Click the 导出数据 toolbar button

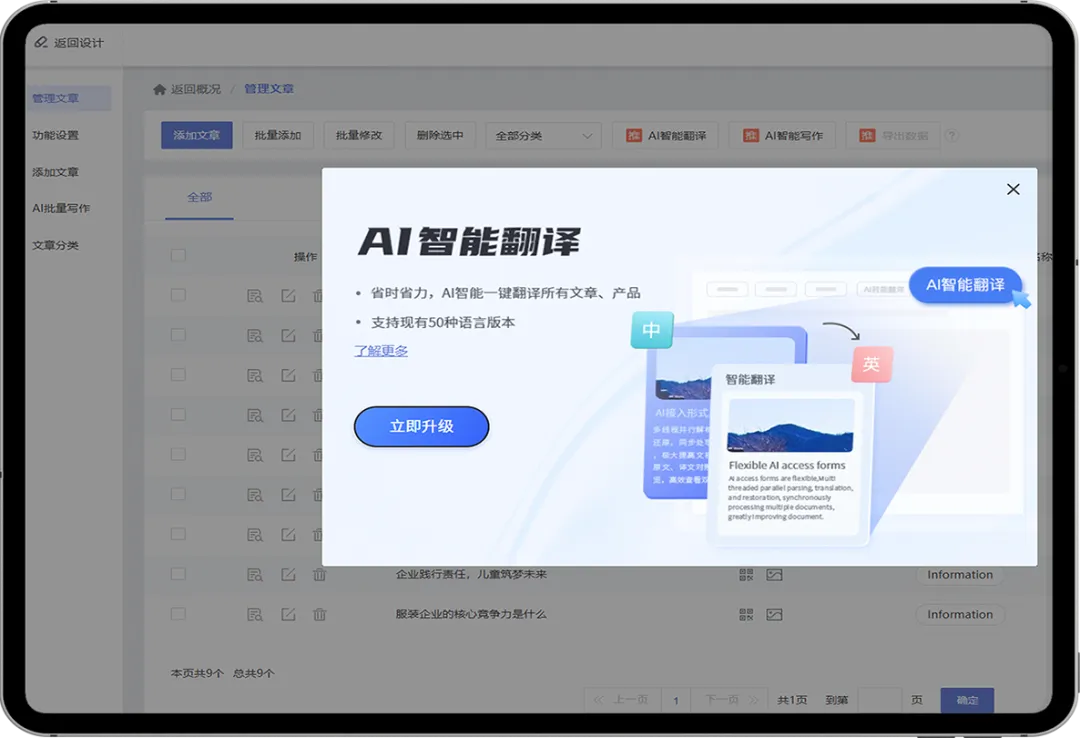tap(893, 136)
